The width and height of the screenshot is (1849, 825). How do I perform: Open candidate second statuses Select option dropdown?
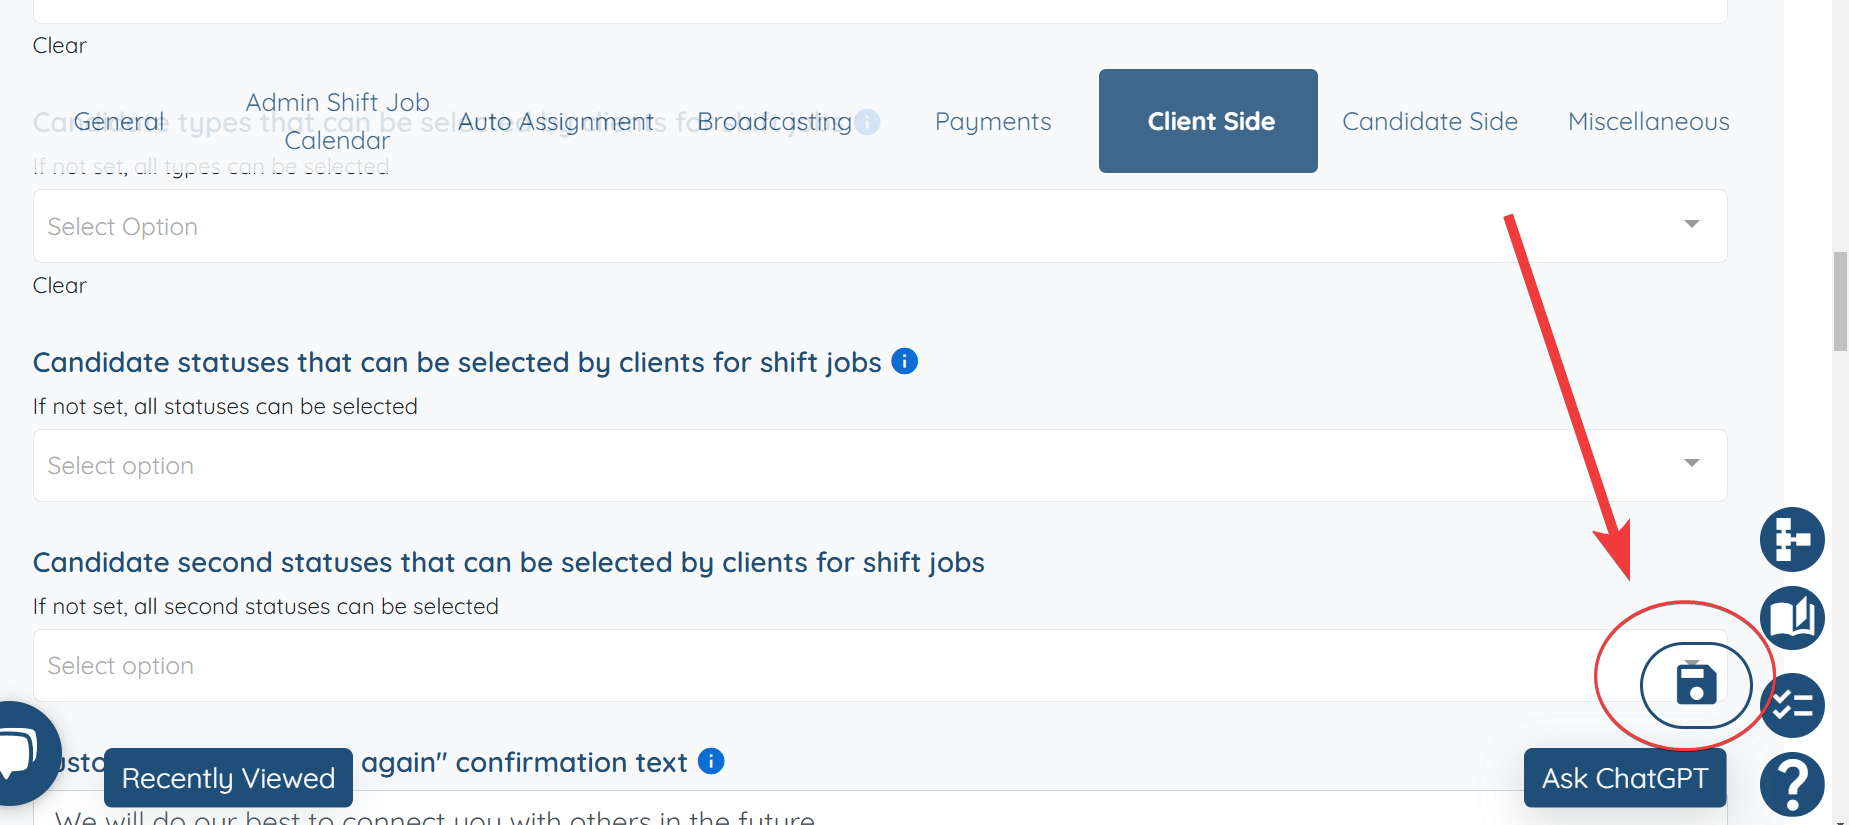880,666
